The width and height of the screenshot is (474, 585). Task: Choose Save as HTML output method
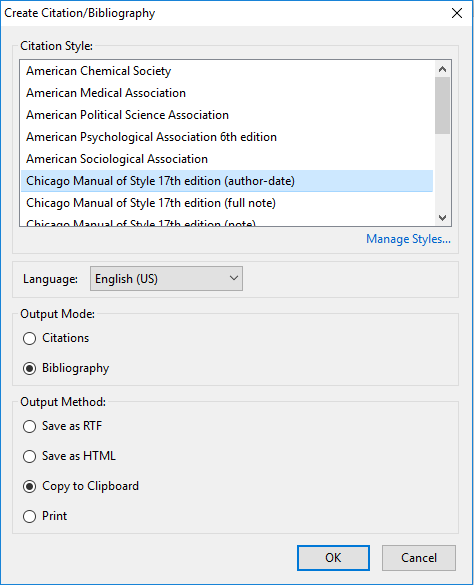pyautogui.click(x=69, y=456)
